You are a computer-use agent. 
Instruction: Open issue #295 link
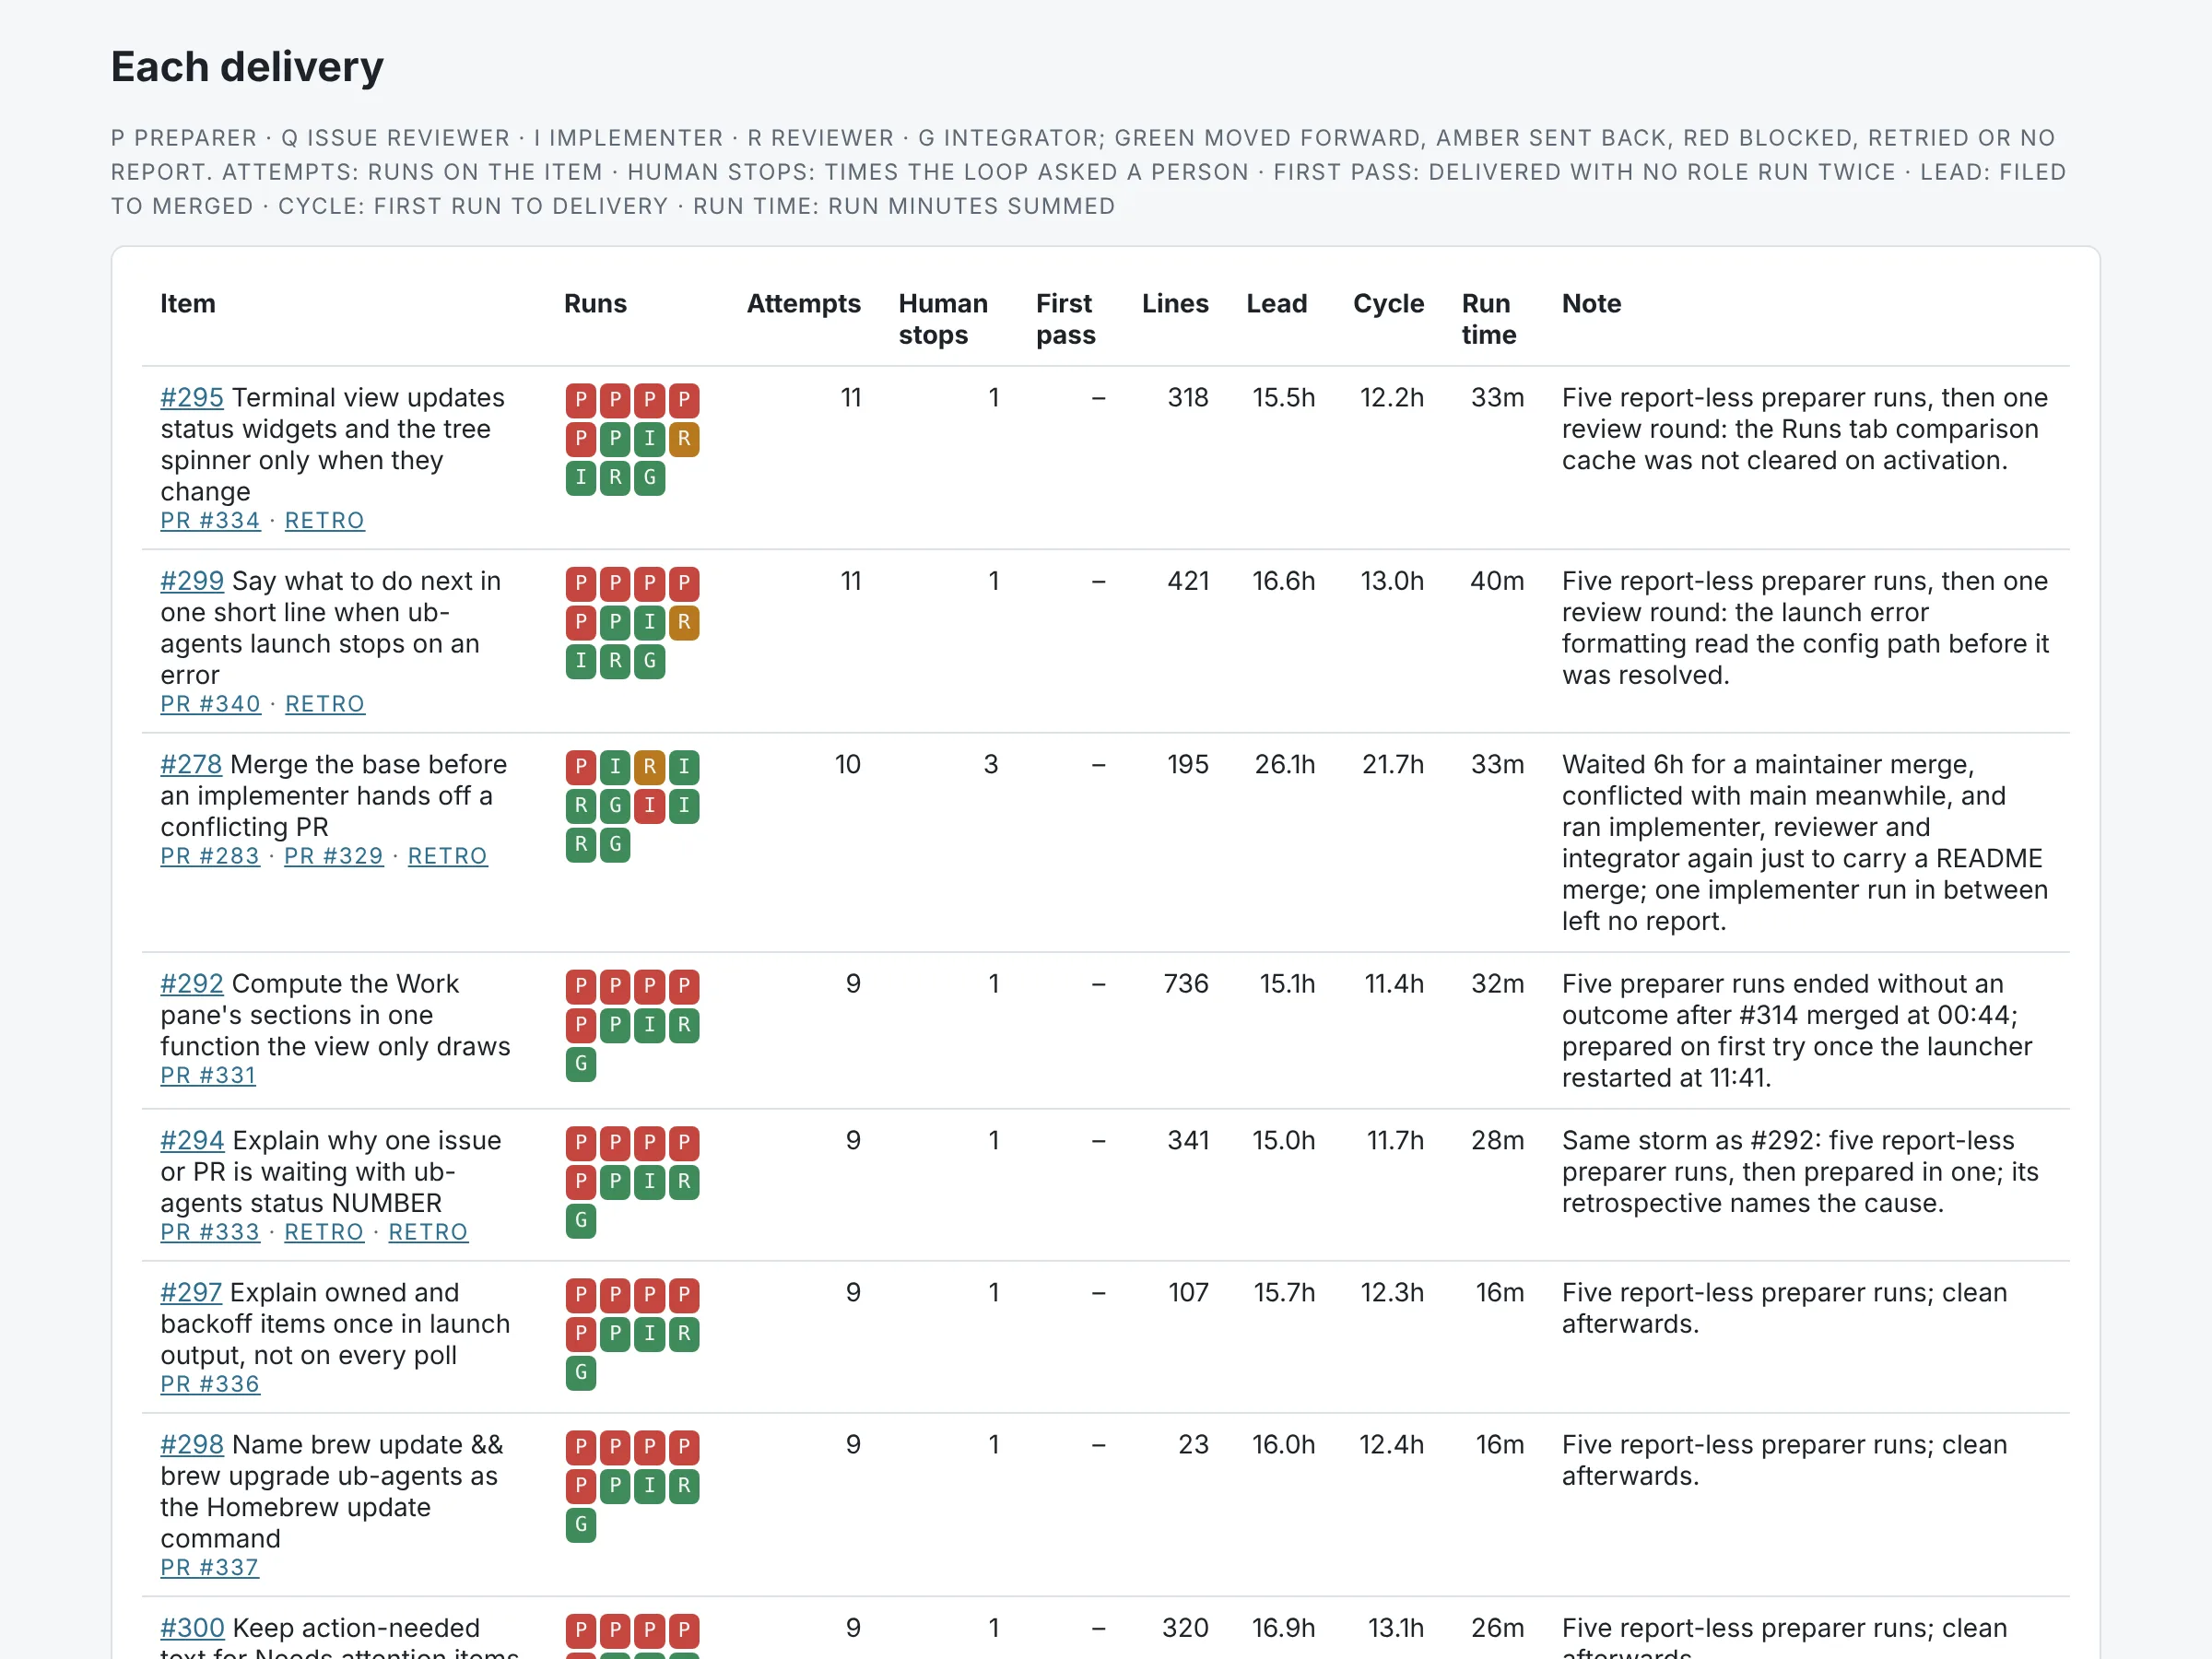(192, 398)
